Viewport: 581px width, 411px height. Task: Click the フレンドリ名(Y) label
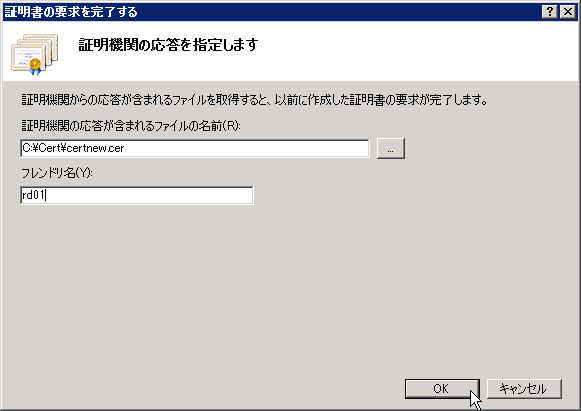(x=57, y=173)
